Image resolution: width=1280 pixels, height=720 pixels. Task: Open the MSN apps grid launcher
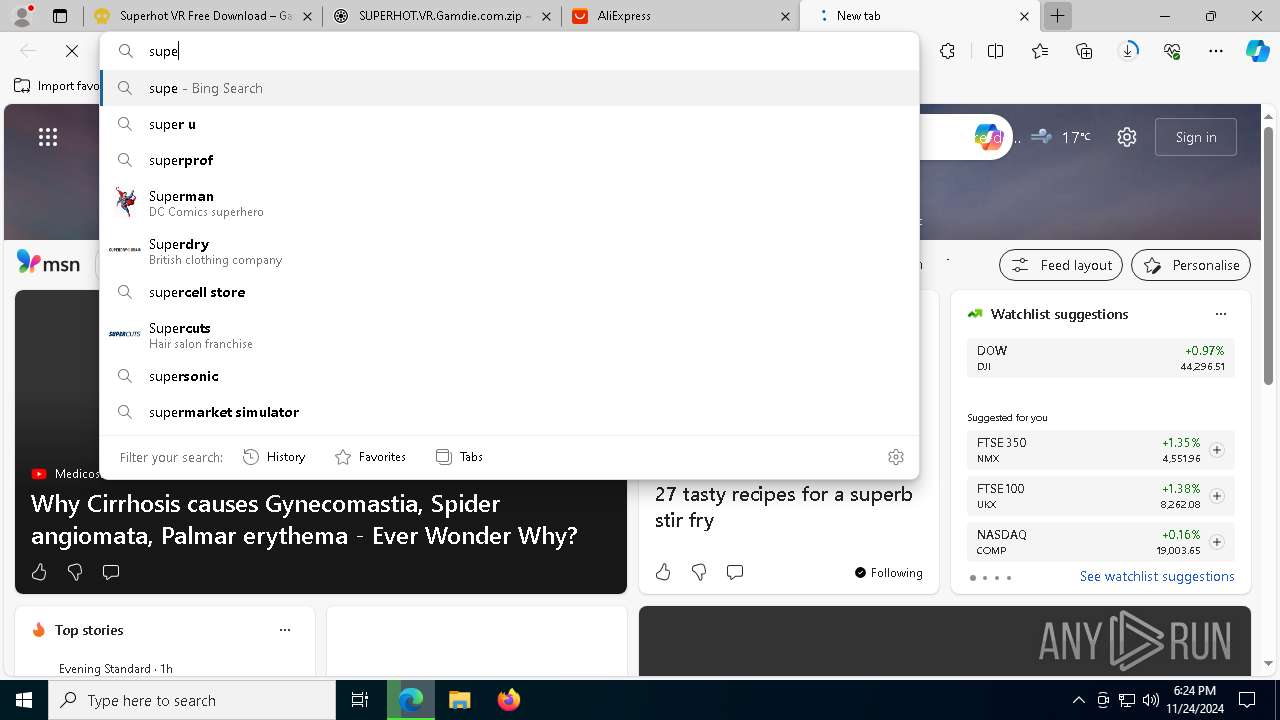click(48, 137)
